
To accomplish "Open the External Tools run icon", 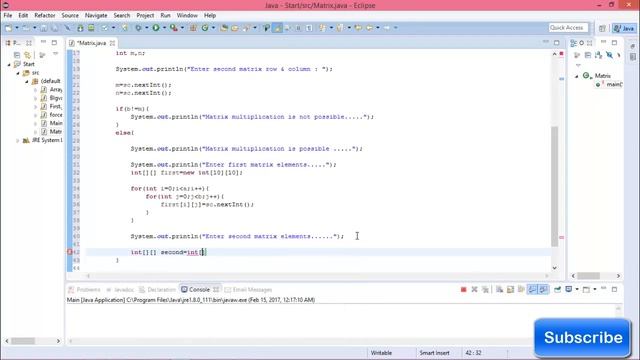I will [x=174, y=28].
